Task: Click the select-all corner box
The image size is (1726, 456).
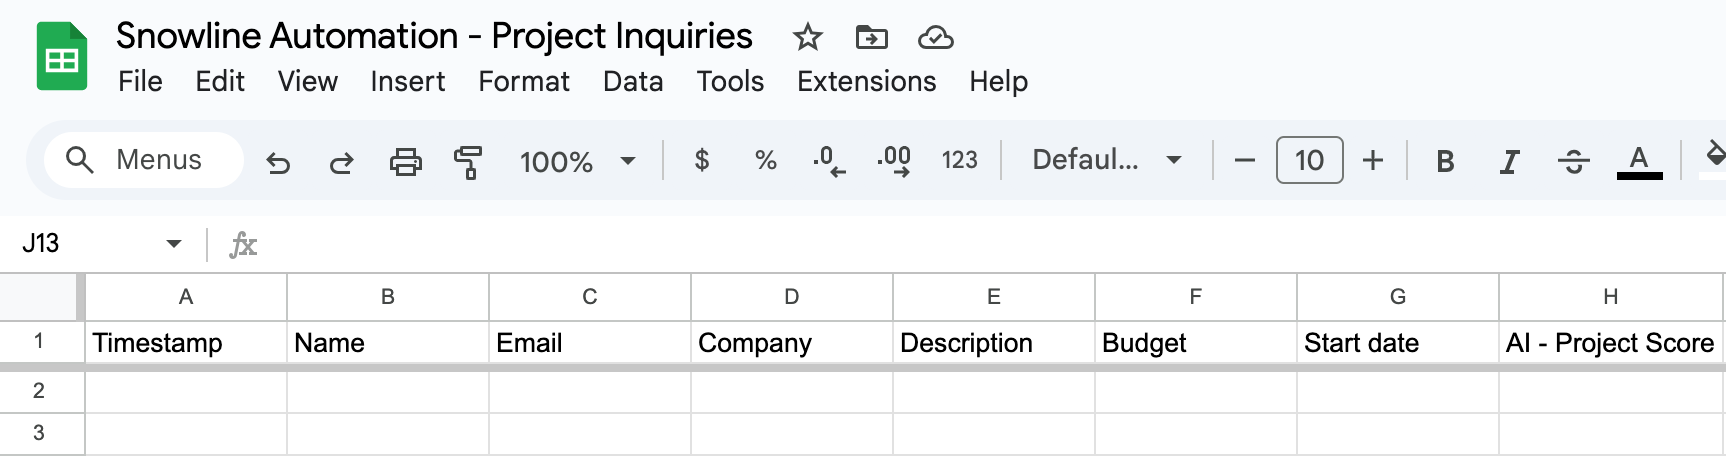Action: tap(39, 297)
